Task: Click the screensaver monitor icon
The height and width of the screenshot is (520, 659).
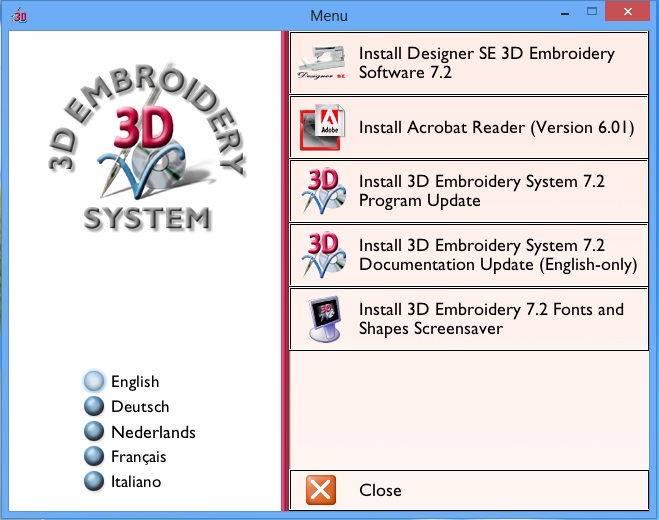Action: point(324,319)
